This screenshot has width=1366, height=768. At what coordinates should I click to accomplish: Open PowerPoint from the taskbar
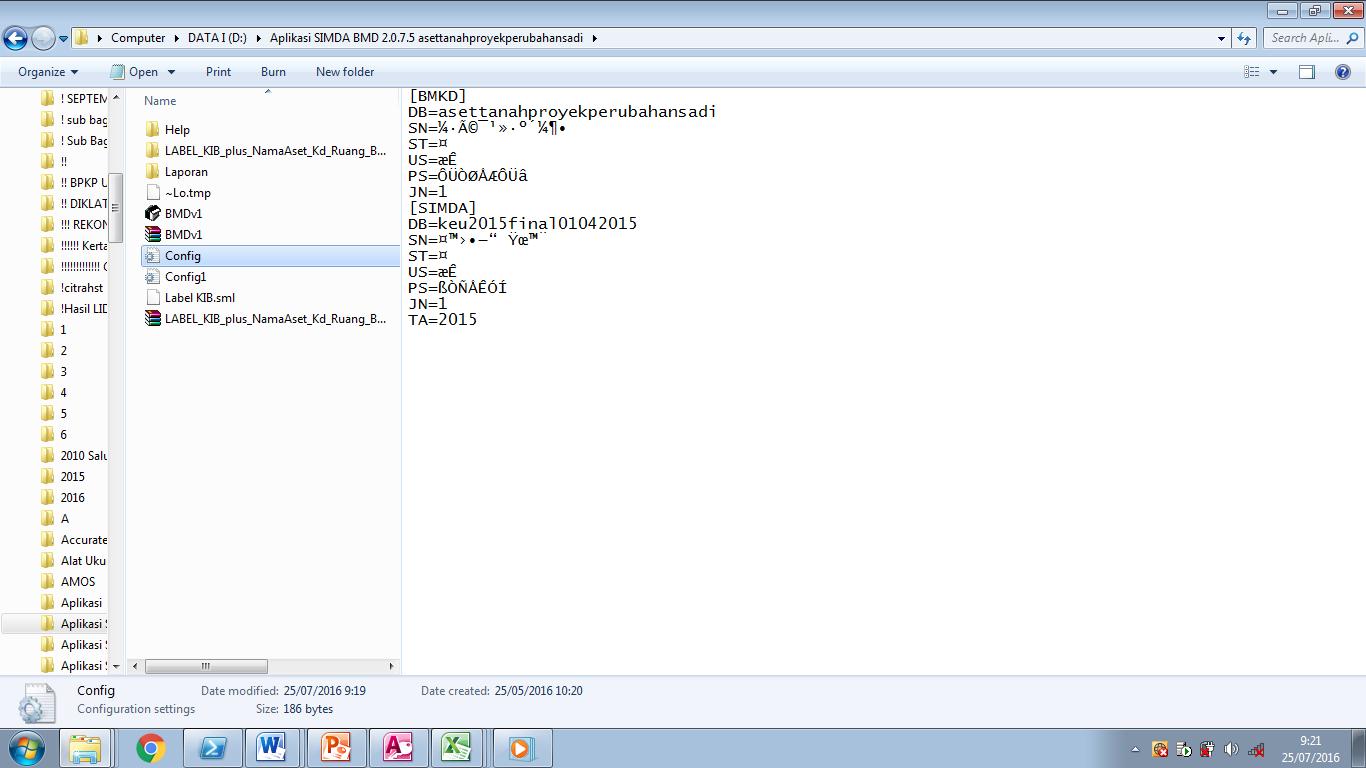pos(334,748)
